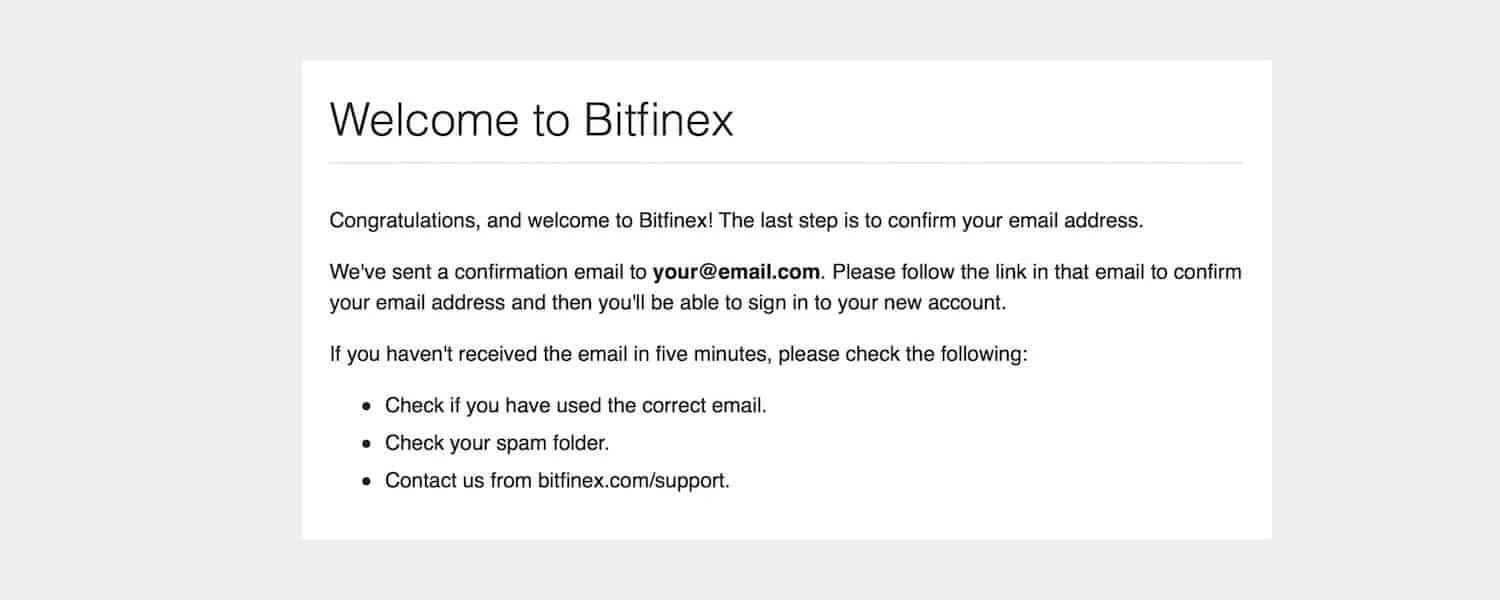Click the bullet dot before spam folder item

pyautogui.click(x=366, y=444)
